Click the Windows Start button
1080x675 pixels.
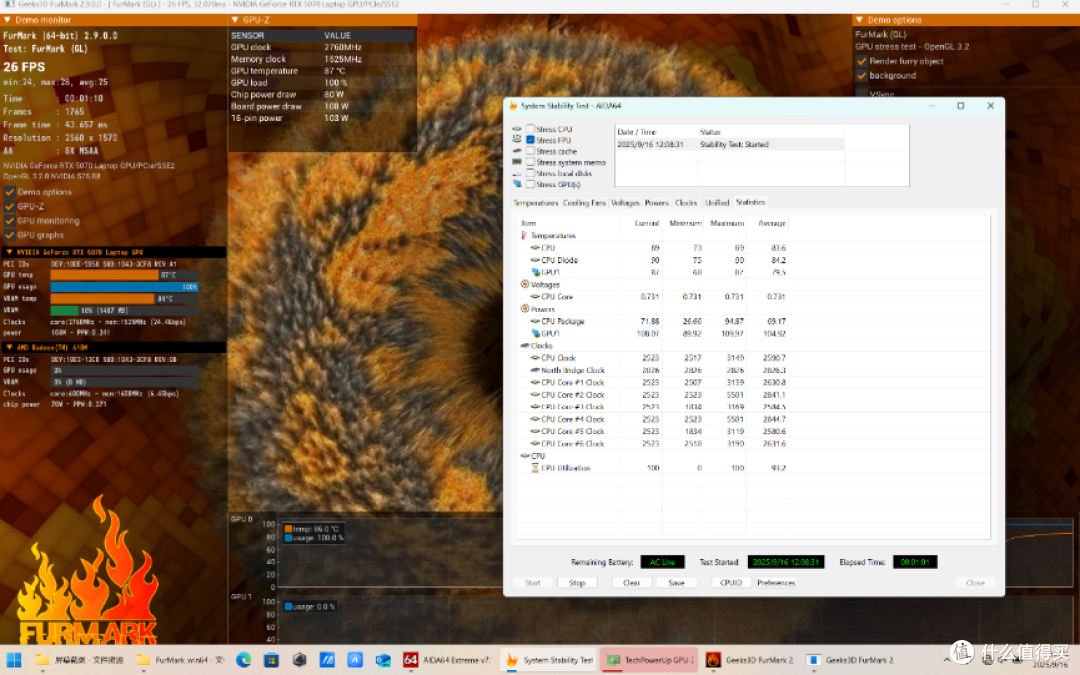14,660
